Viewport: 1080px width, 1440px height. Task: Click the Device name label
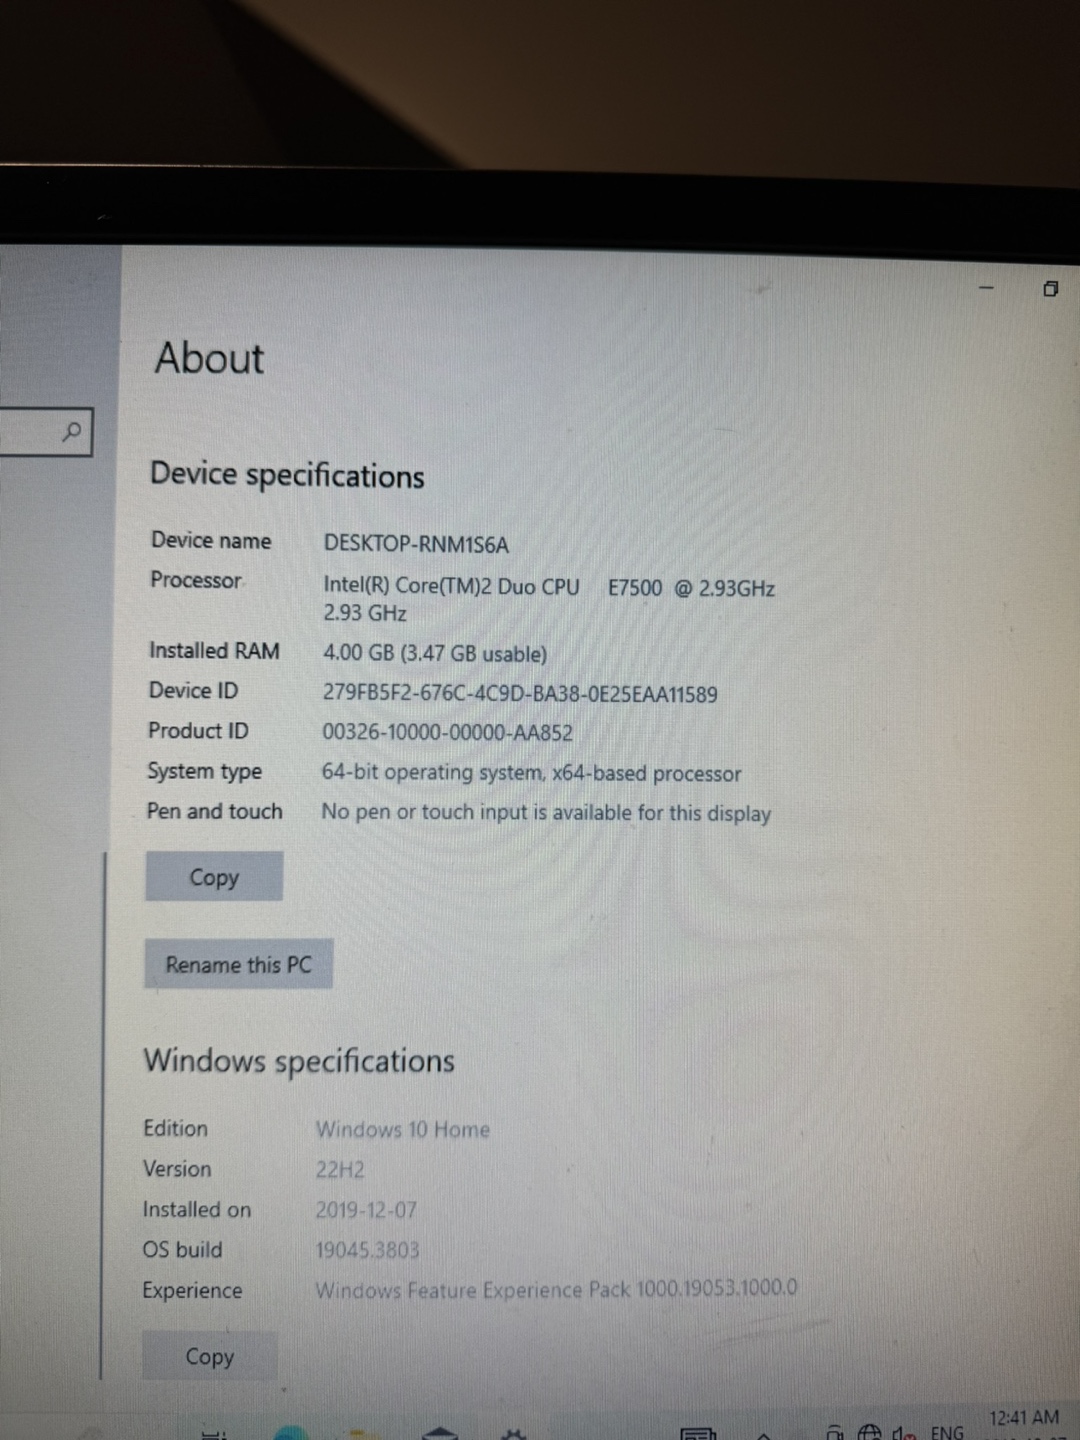211,540
